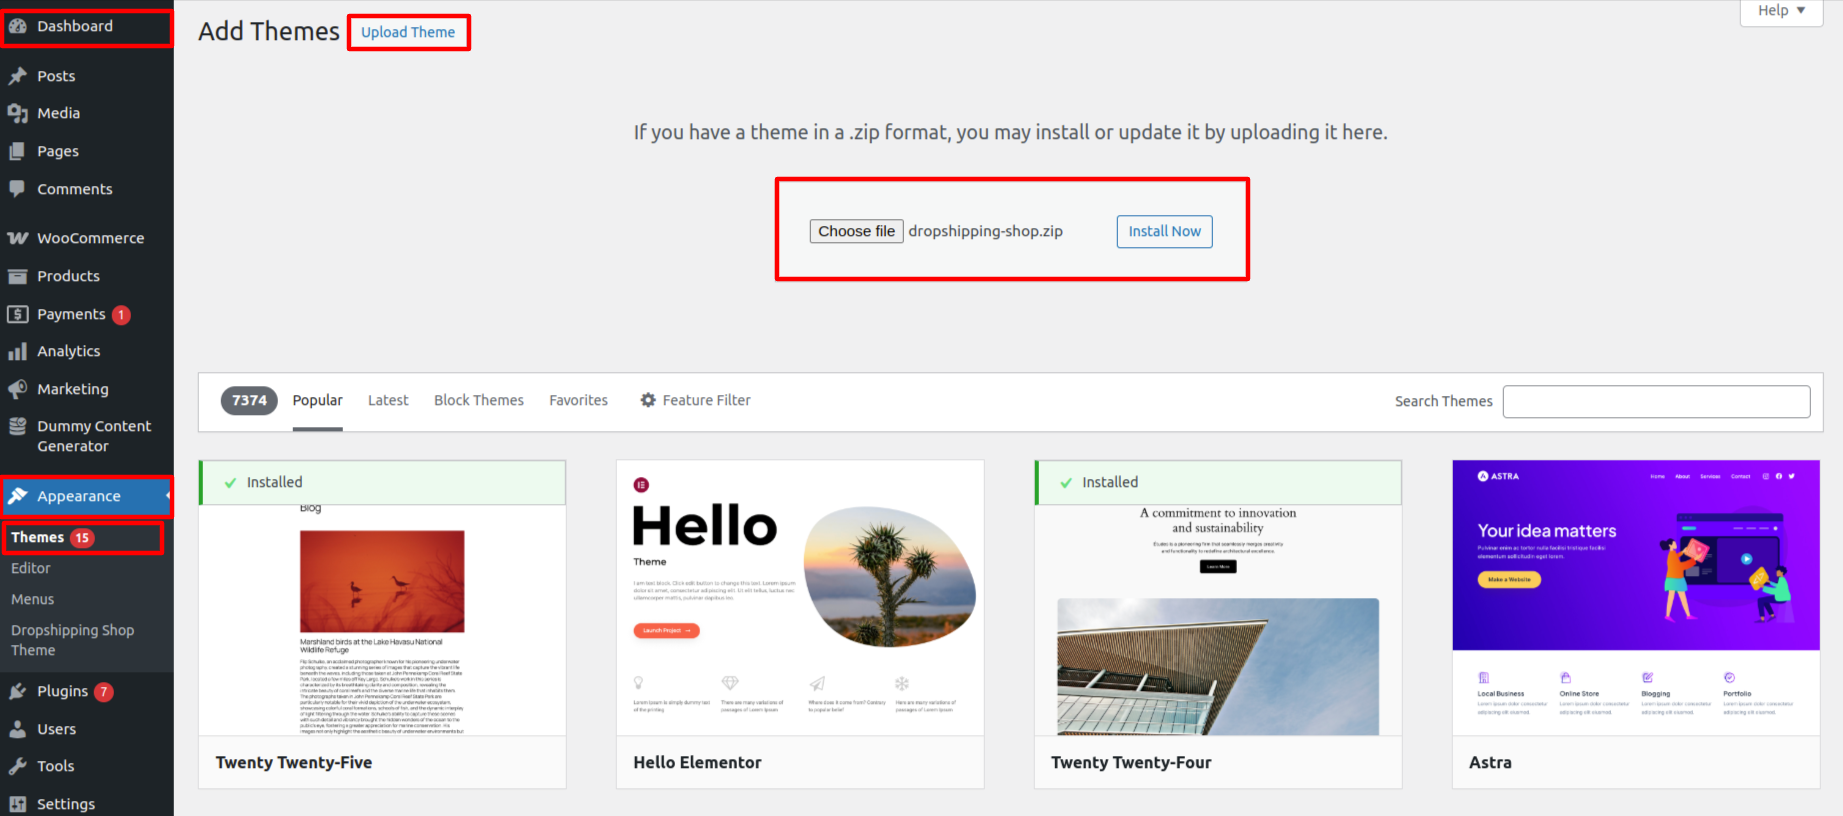Viewport: 1843px width, 816px height.
Task: Open the Menus submenu item
Action: (33, 599)
